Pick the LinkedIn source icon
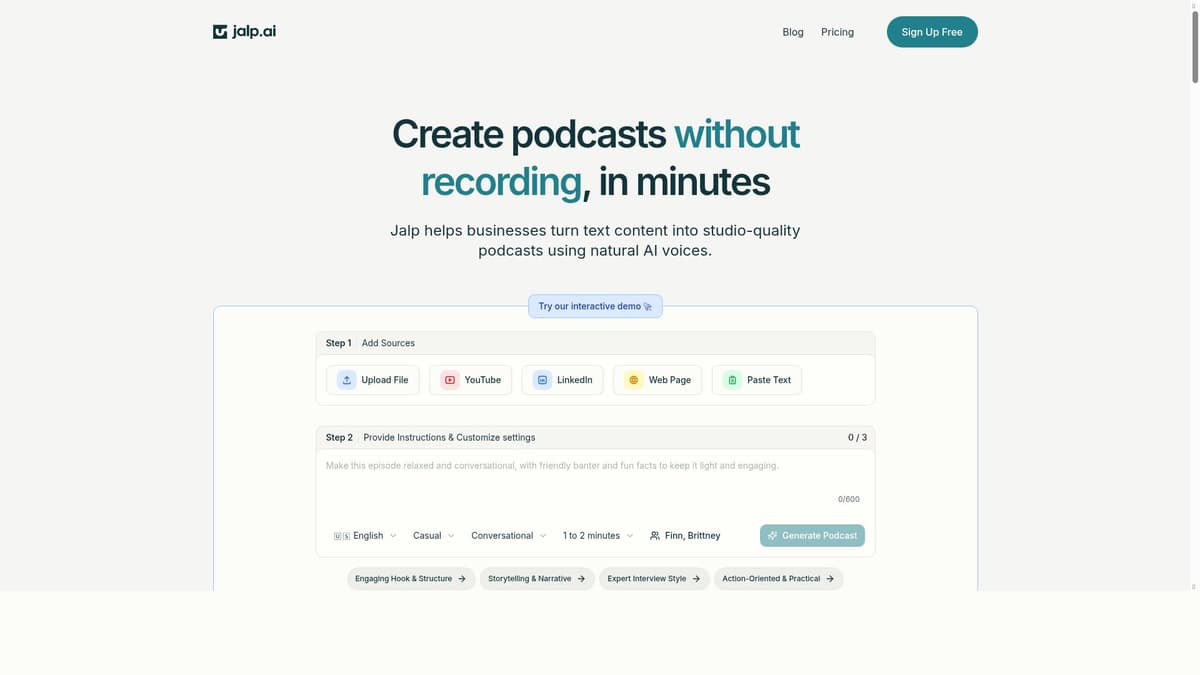 [x=540, y=379]
